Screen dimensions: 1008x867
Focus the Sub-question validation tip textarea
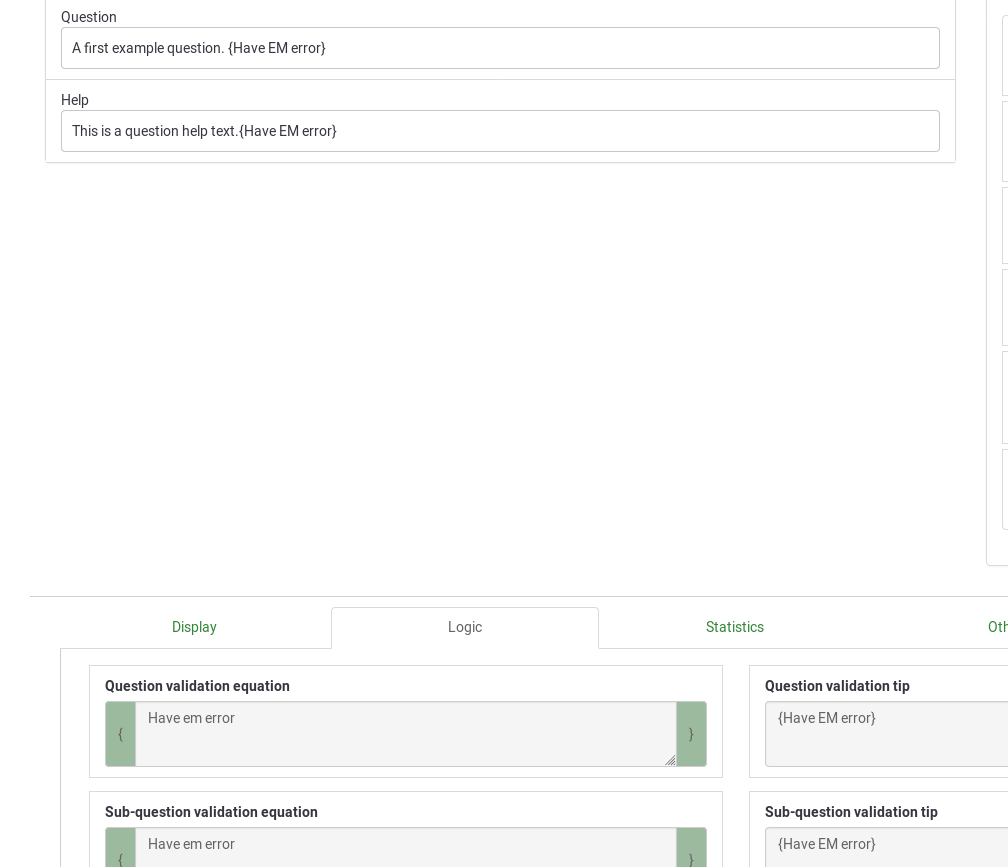tap(886, 848)
